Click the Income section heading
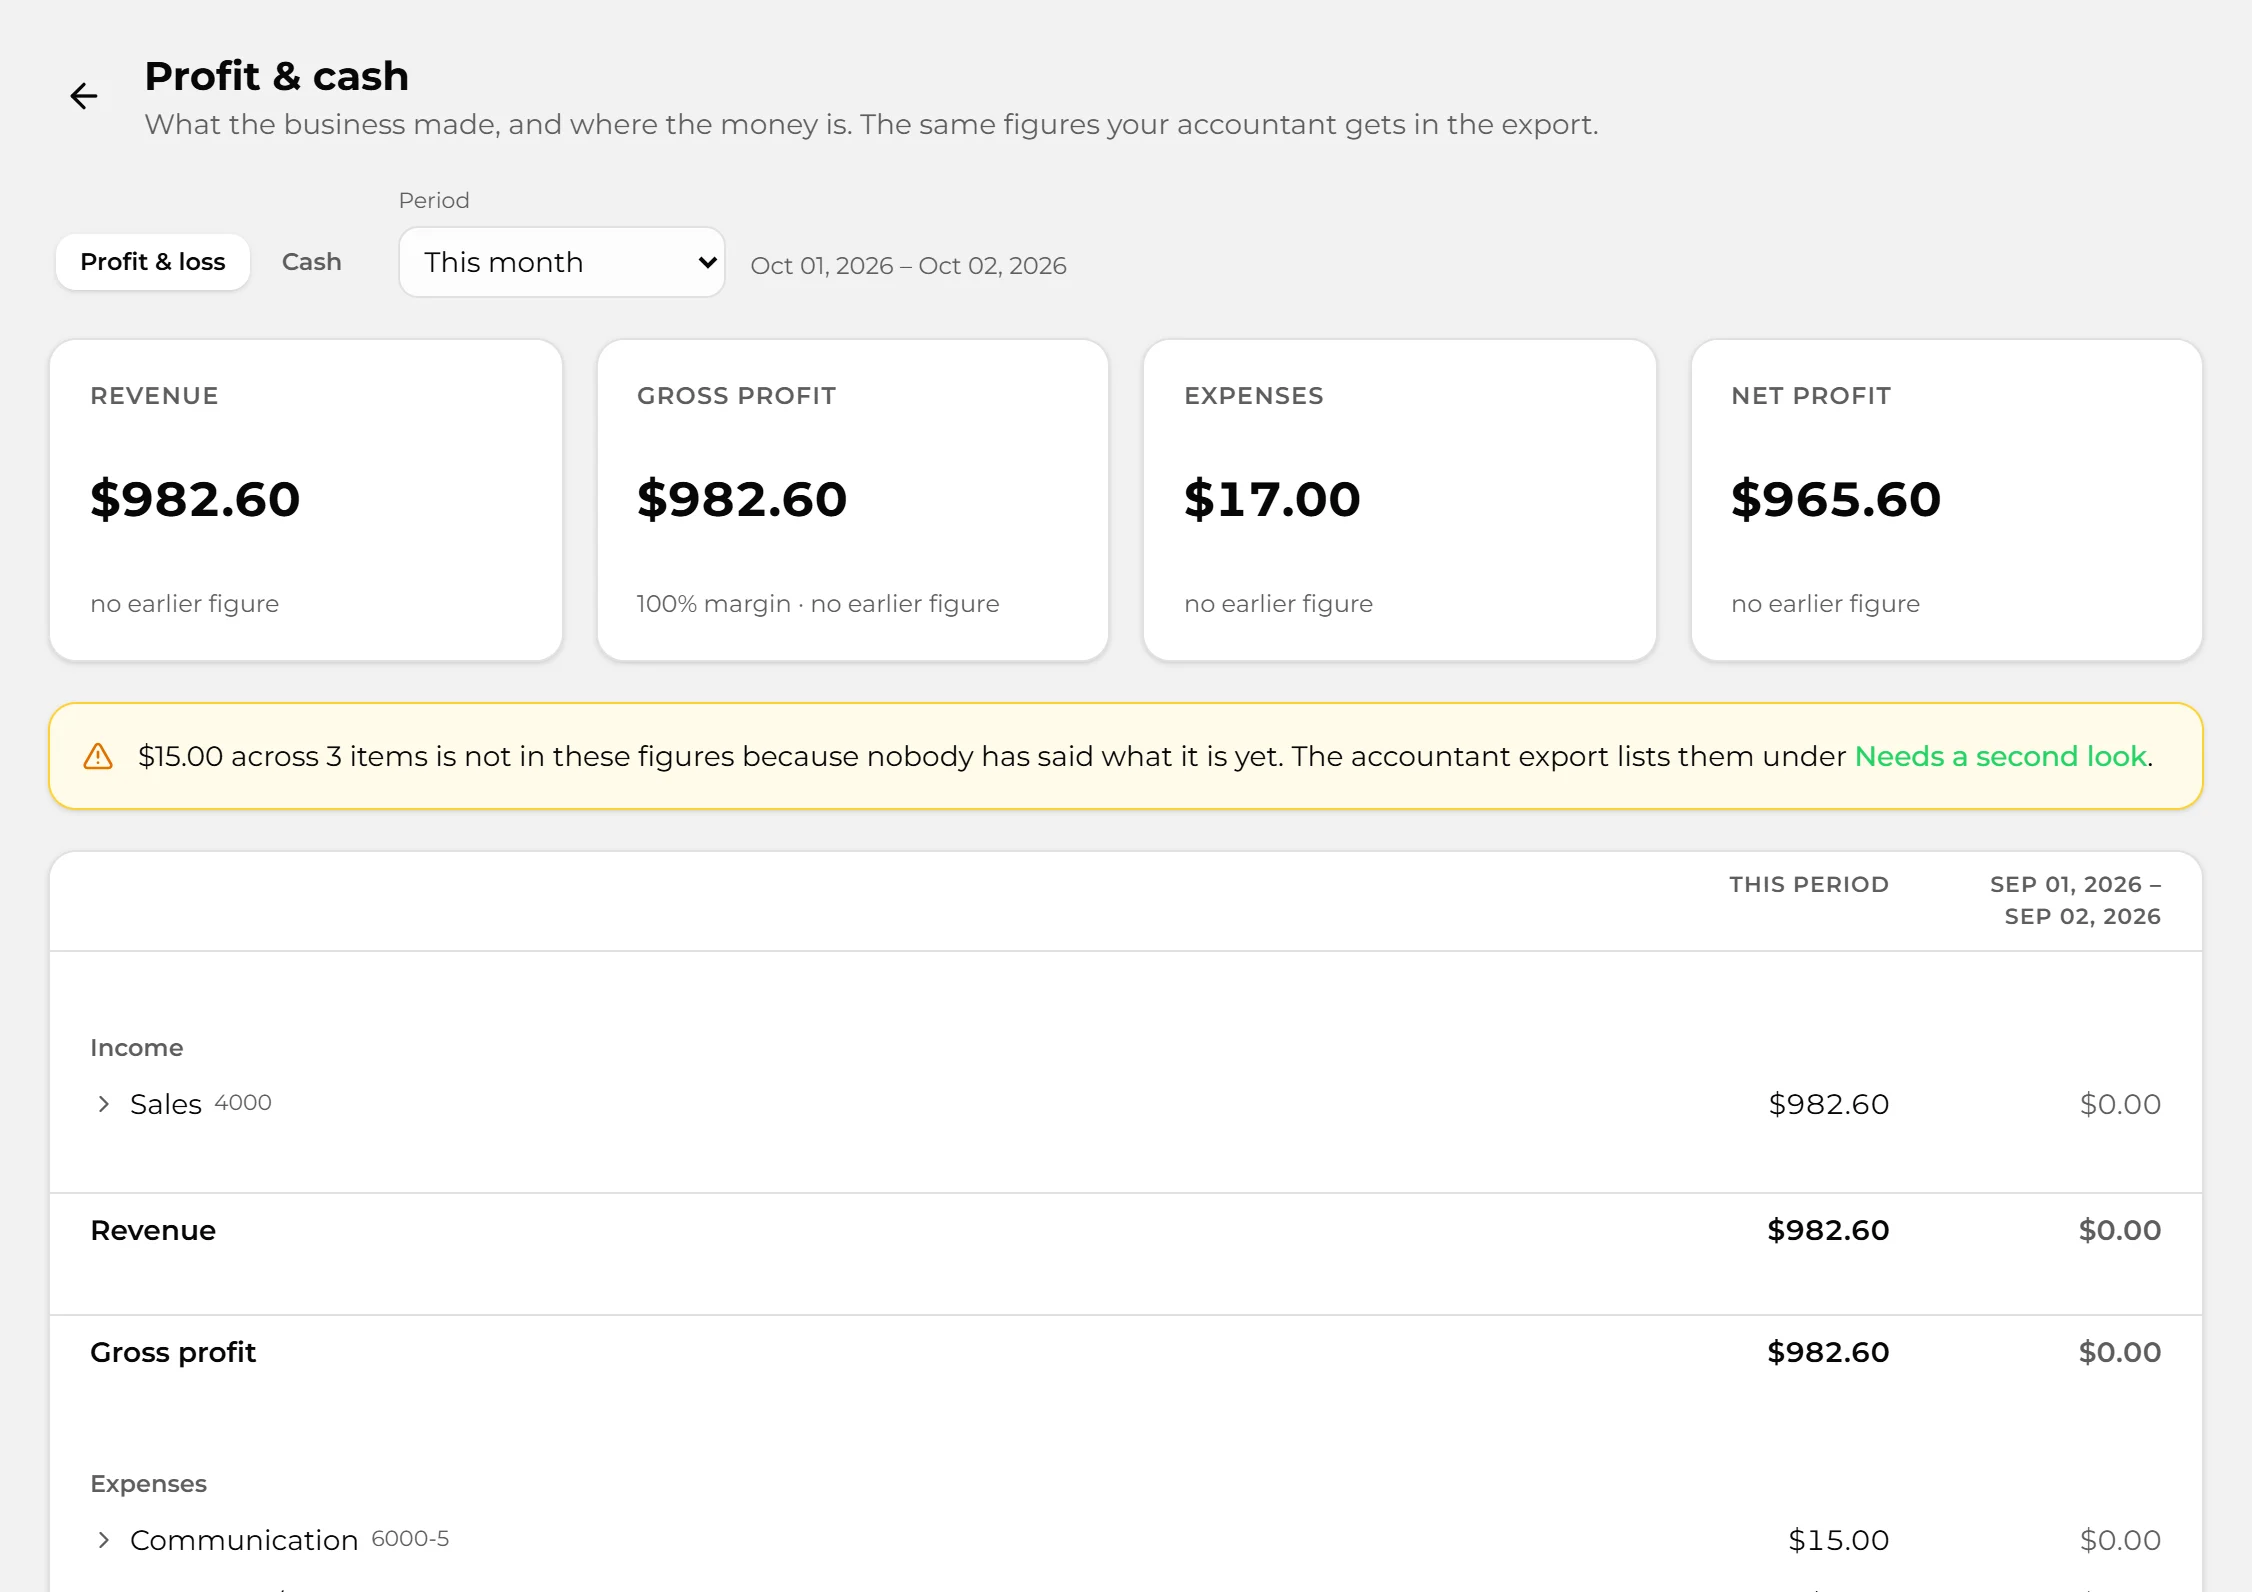This screenshot has width=2252, height=1592. tap(137, 1047)
